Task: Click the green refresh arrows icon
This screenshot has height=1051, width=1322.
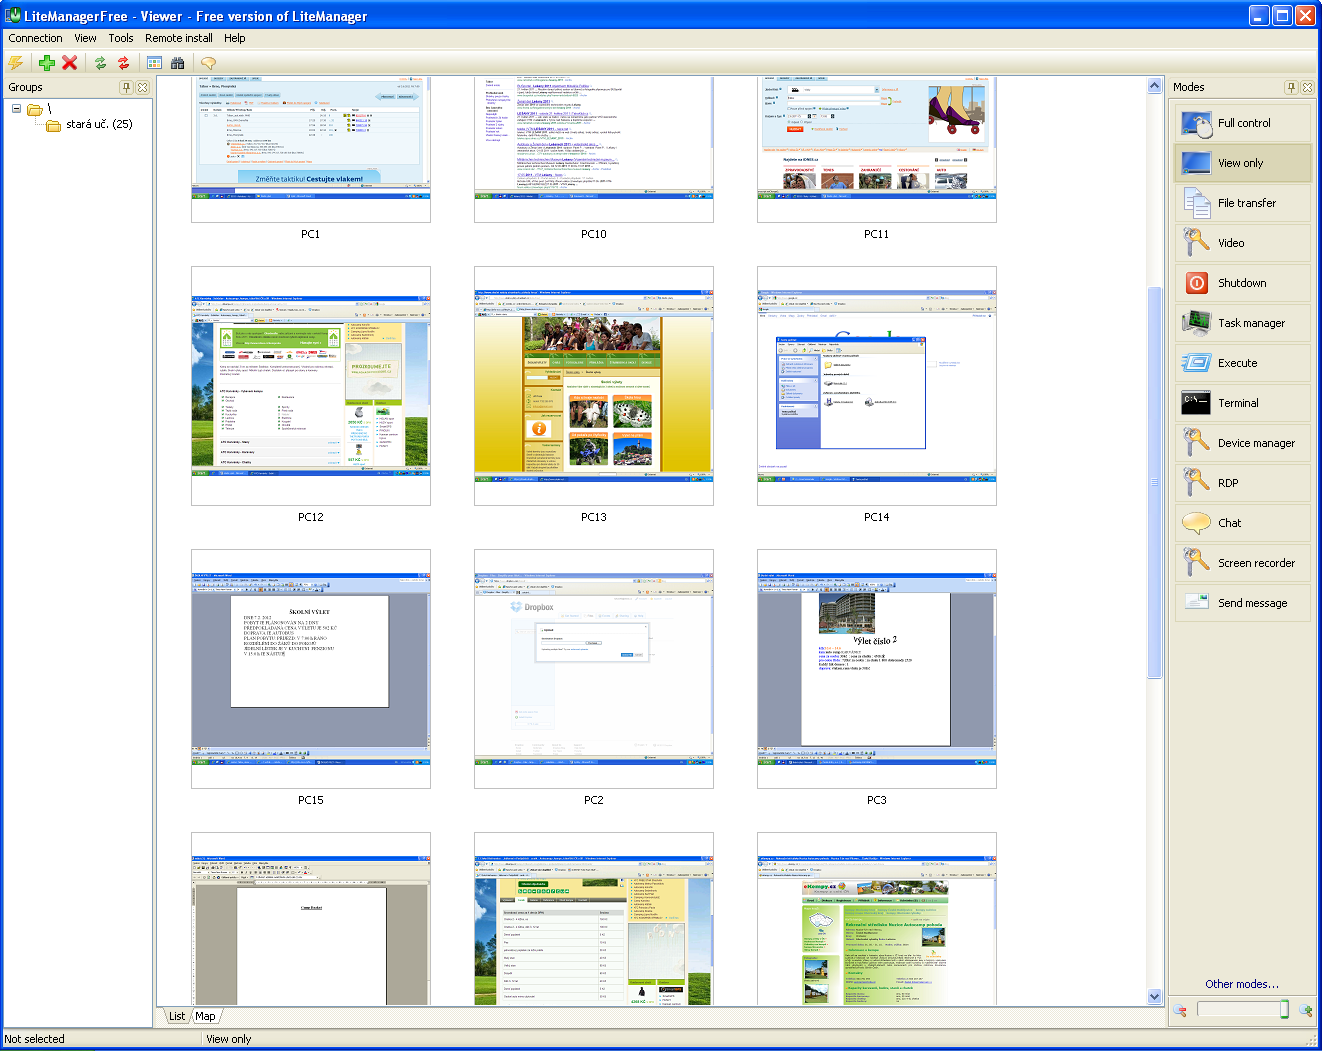Action: [100, 63]
